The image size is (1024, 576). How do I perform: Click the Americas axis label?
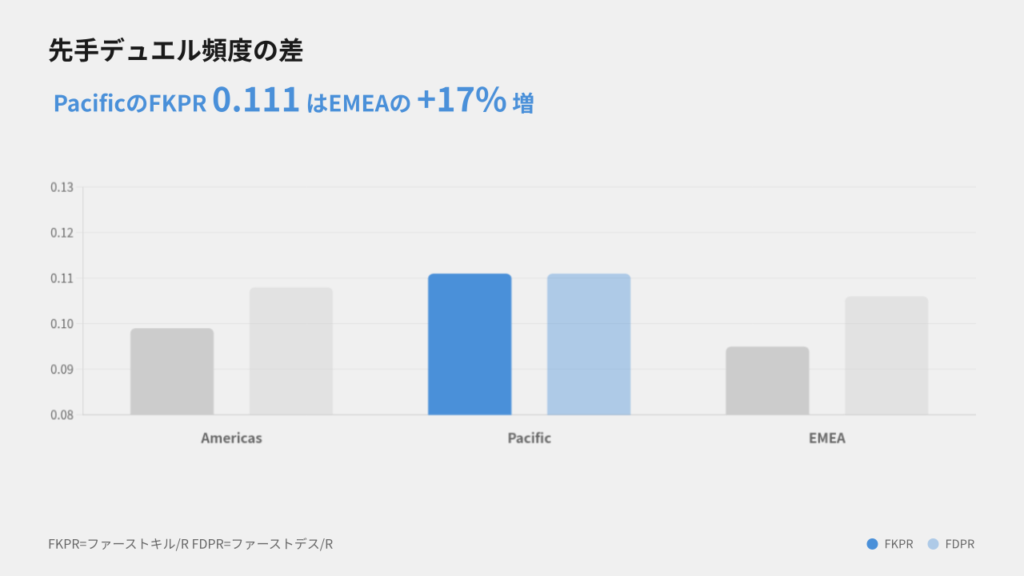[231, 438]
